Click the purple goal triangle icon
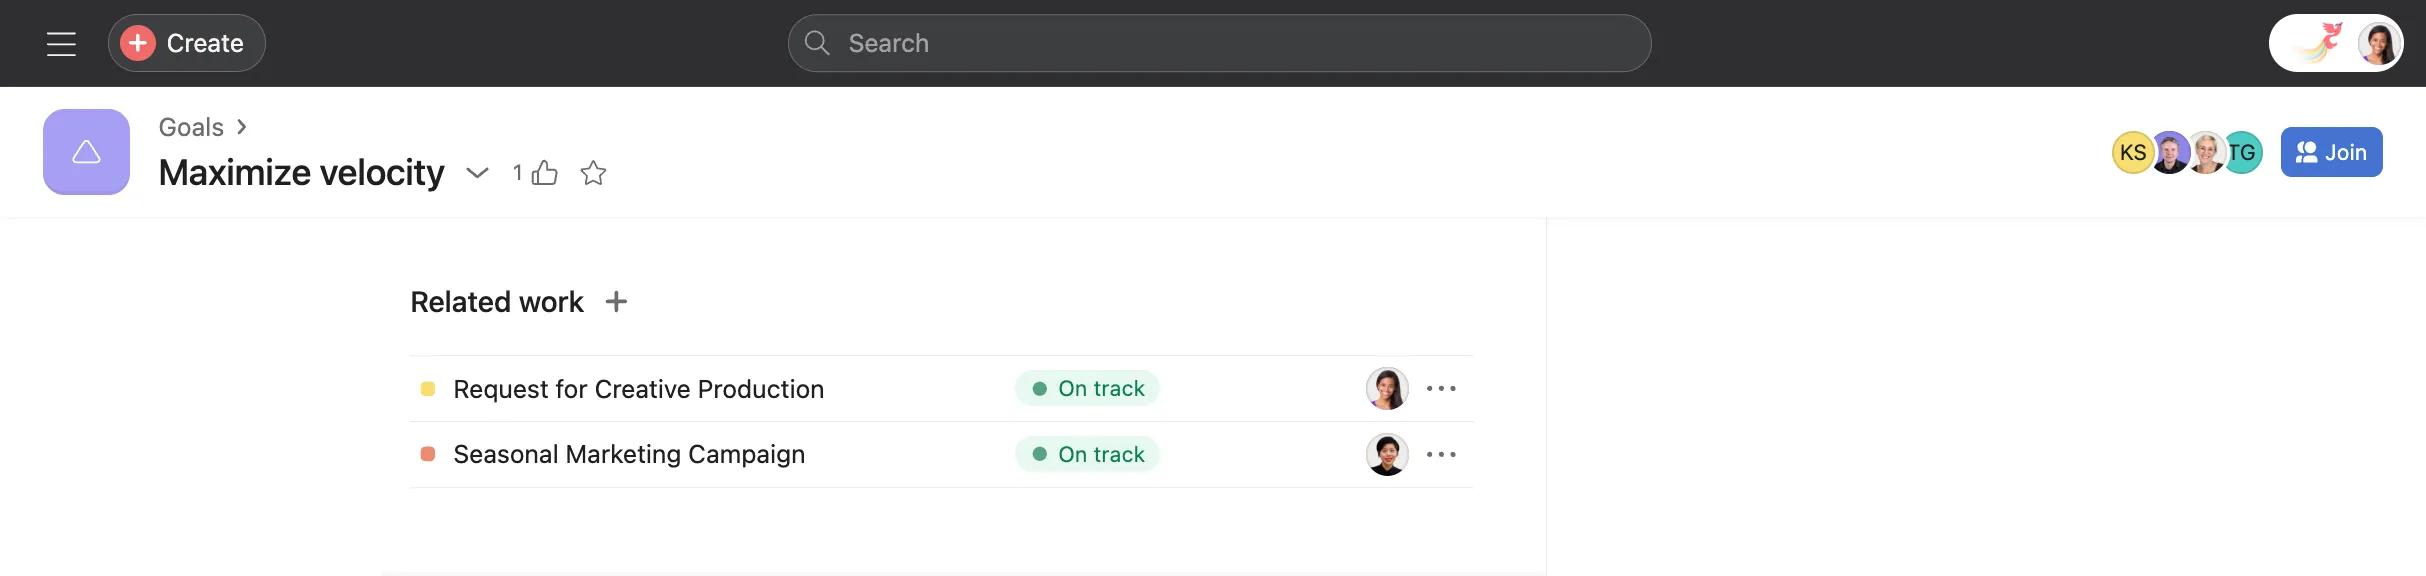The image size is (2426, 576). coord(86,152)
